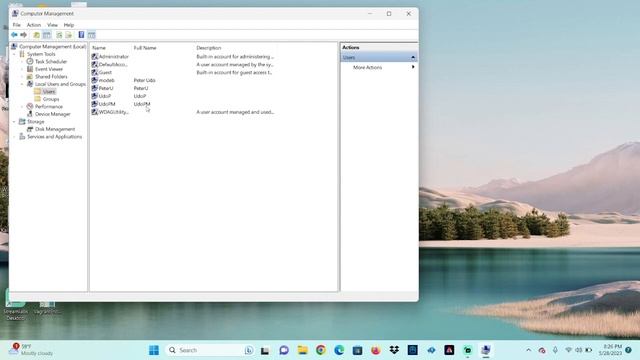Open network and volume system tray group

[x=578, y=350]
